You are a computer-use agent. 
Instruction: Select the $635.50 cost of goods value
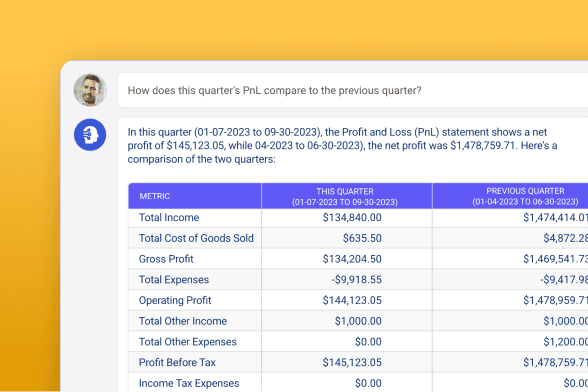(362, 238)
